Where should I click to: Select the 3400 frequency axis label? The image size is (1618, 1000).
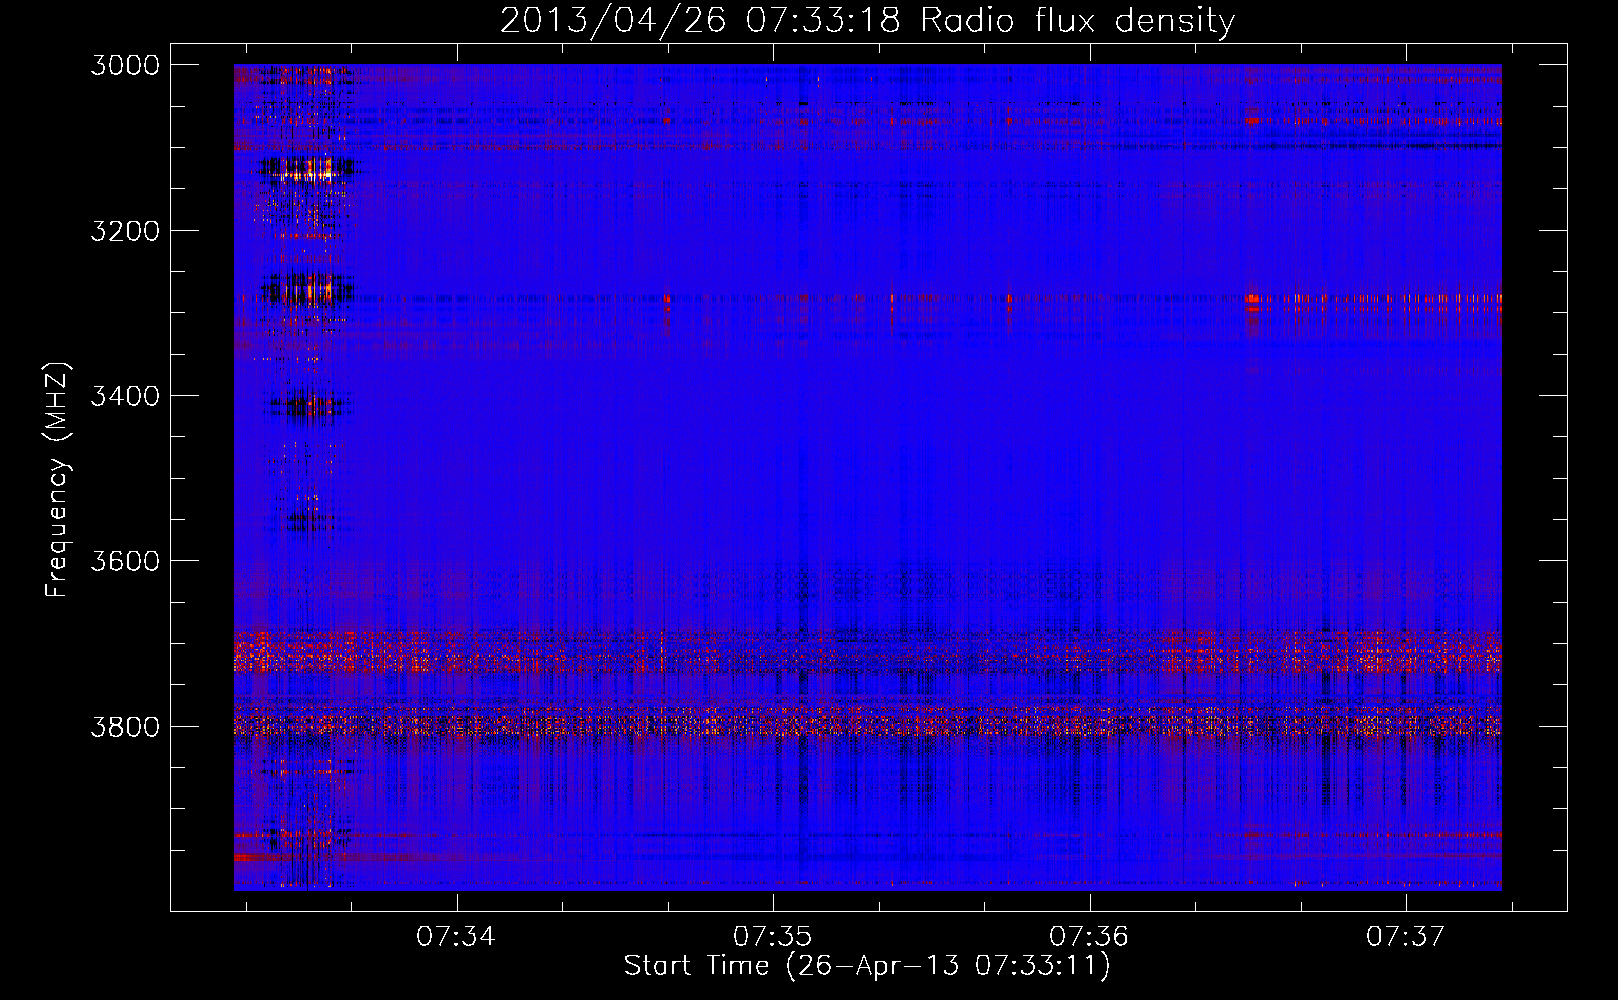(x=125, y=396)
